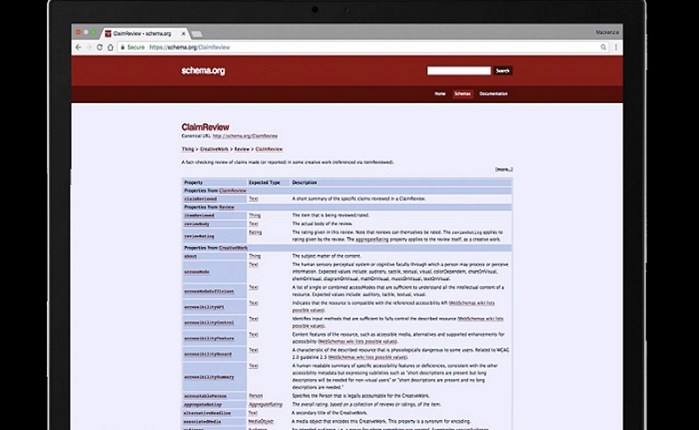Click aggregateRating link in reviewRating description
699x430 pixels.
pyautogui.click(x=372, y=239)
